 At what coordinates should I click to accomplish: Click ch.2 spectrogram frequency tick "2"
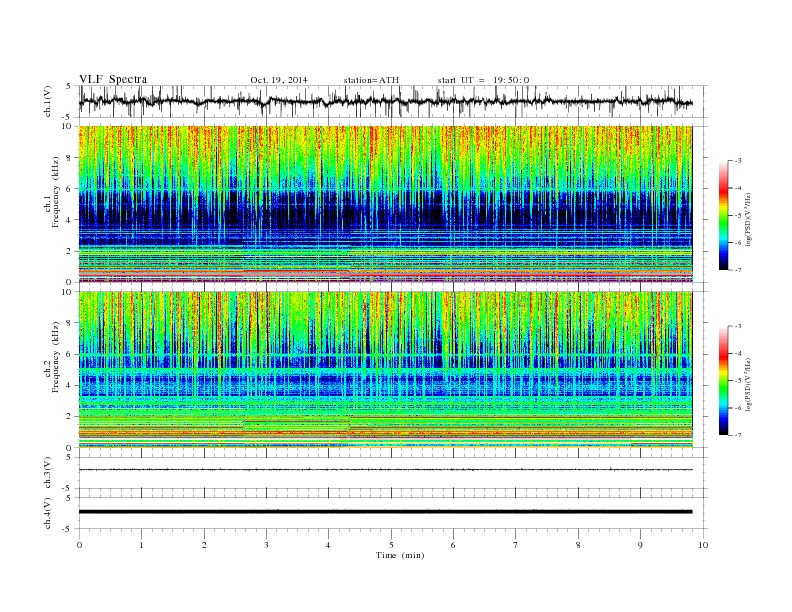click(x=70, y=417)
